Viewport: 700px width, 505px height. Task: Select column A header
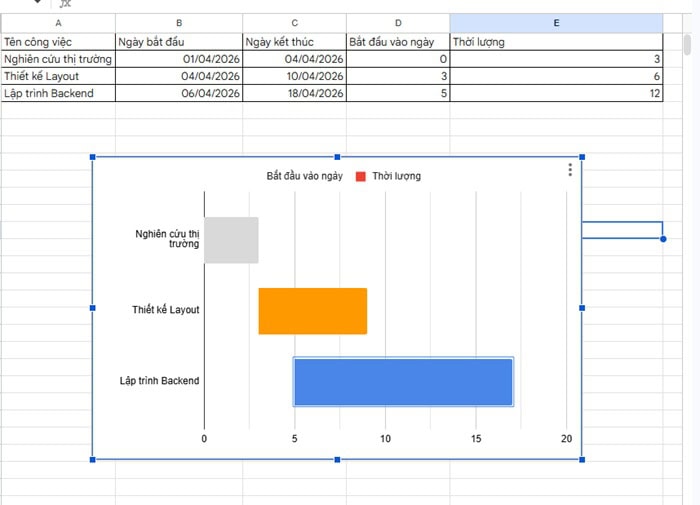(x=57, y=23)
